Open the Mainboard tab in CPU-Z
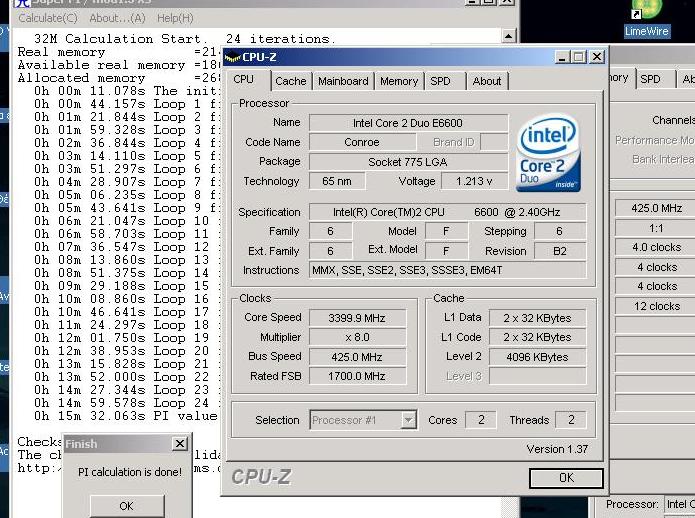 [x=343, y=81]
